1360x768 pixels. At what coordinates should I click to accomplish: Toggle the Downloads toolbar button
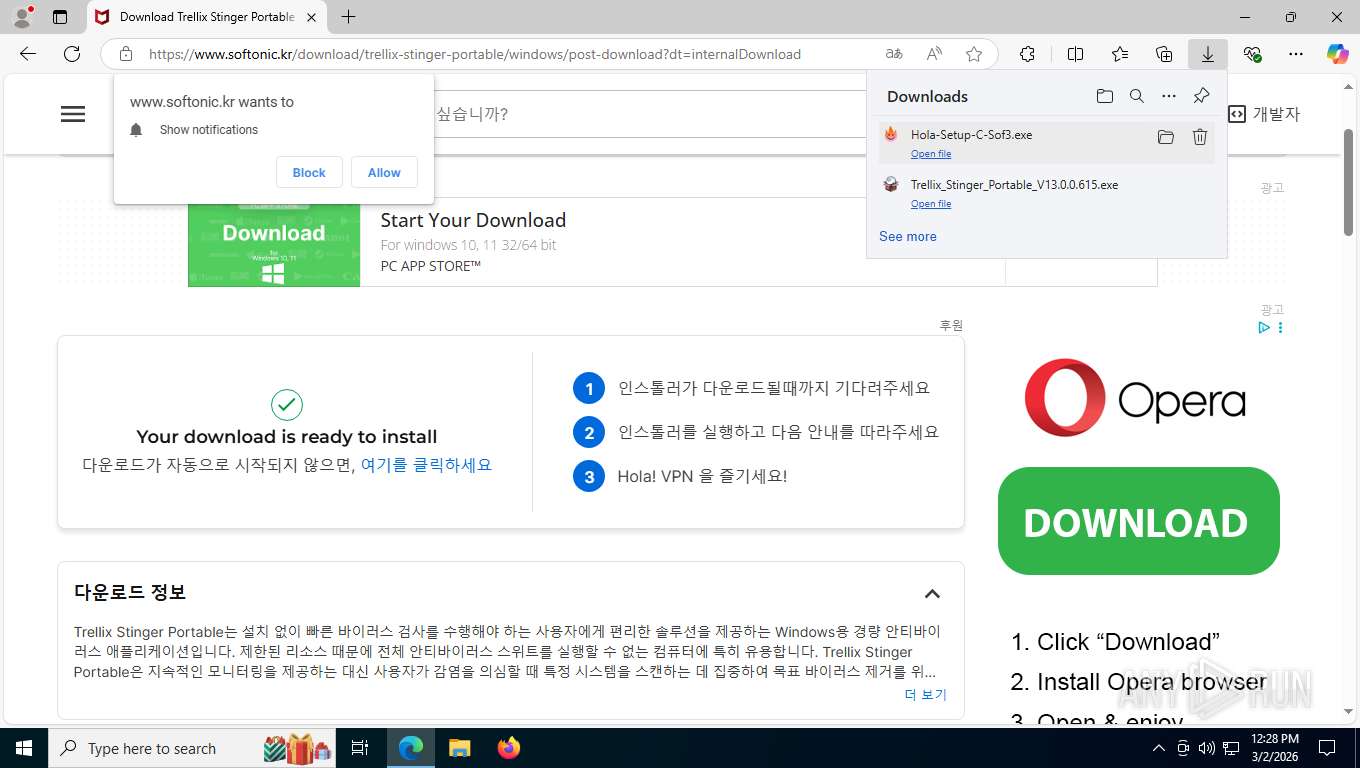pyautogui.click(x=1208, y=54)
